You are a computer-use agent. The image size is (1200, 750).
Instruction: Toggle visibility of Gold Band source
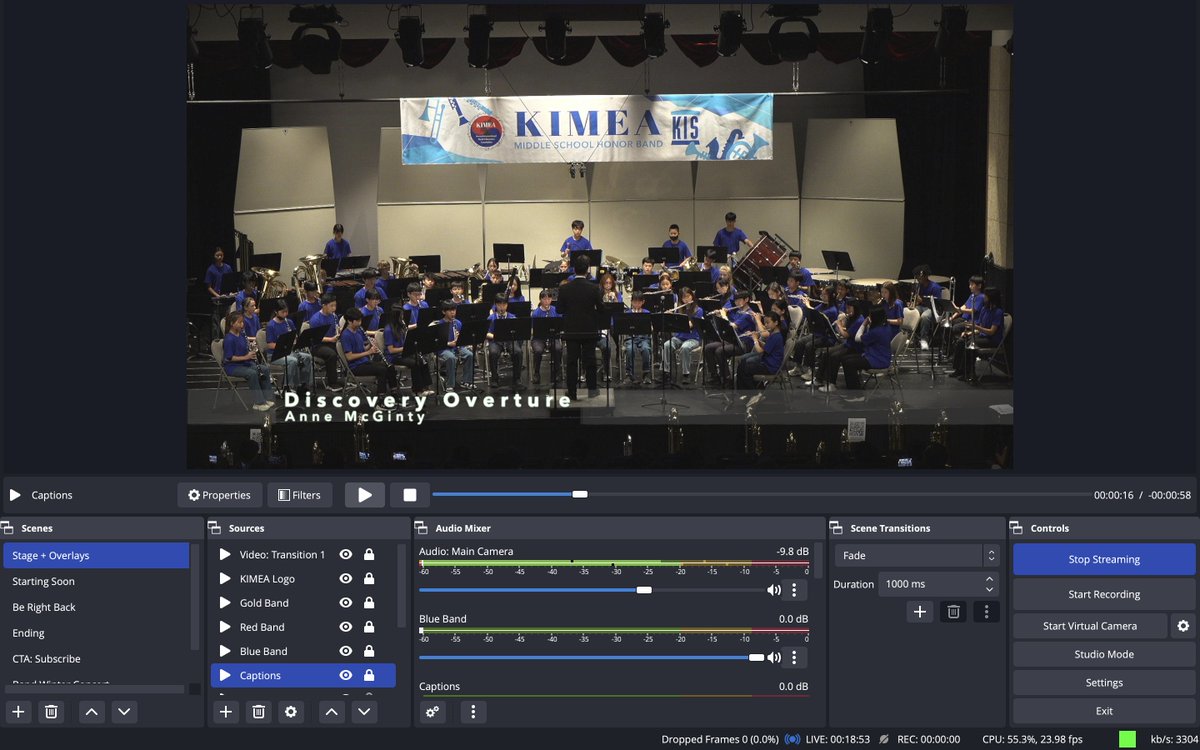pyautogui.click(x=346, y=603)
